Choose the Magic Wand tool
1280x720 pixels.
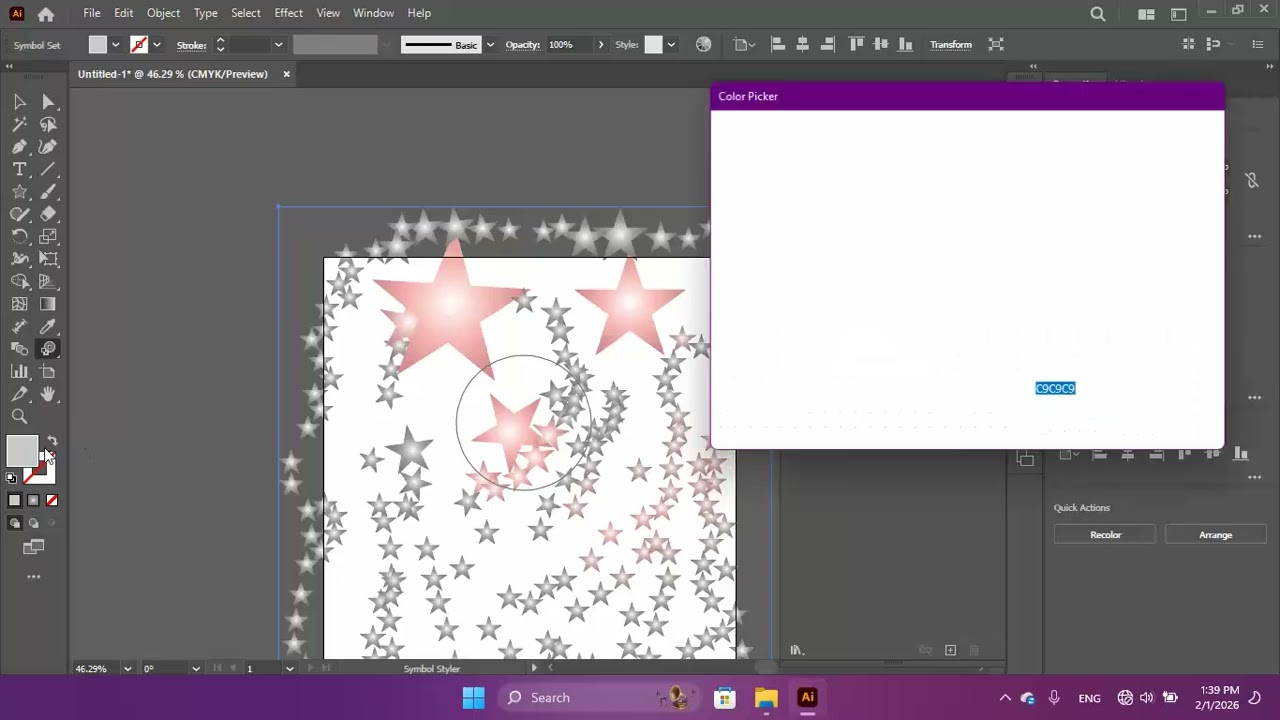(19, 125)
